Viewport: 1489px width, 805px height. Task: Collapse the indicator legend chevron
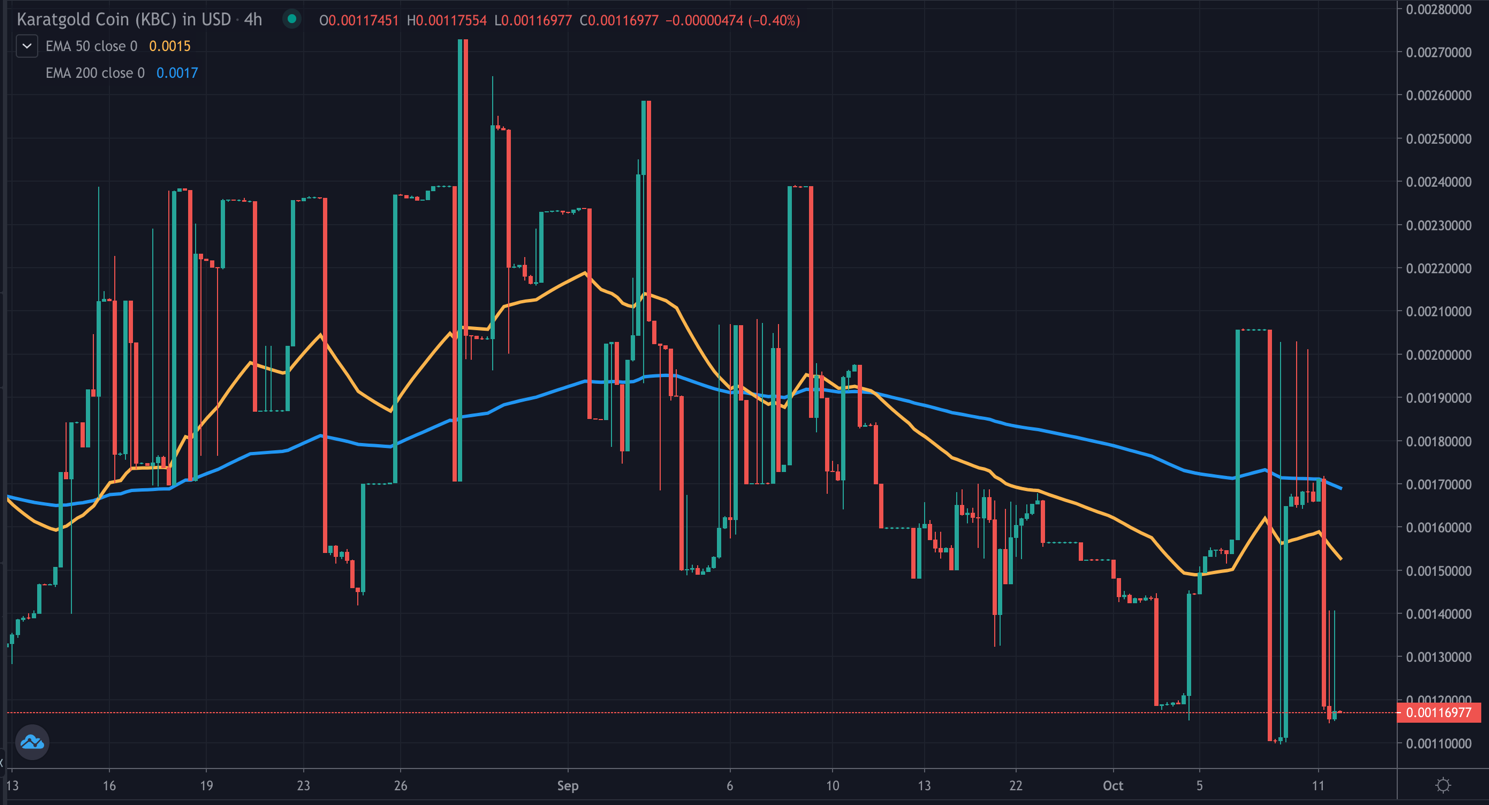[27, 46]
